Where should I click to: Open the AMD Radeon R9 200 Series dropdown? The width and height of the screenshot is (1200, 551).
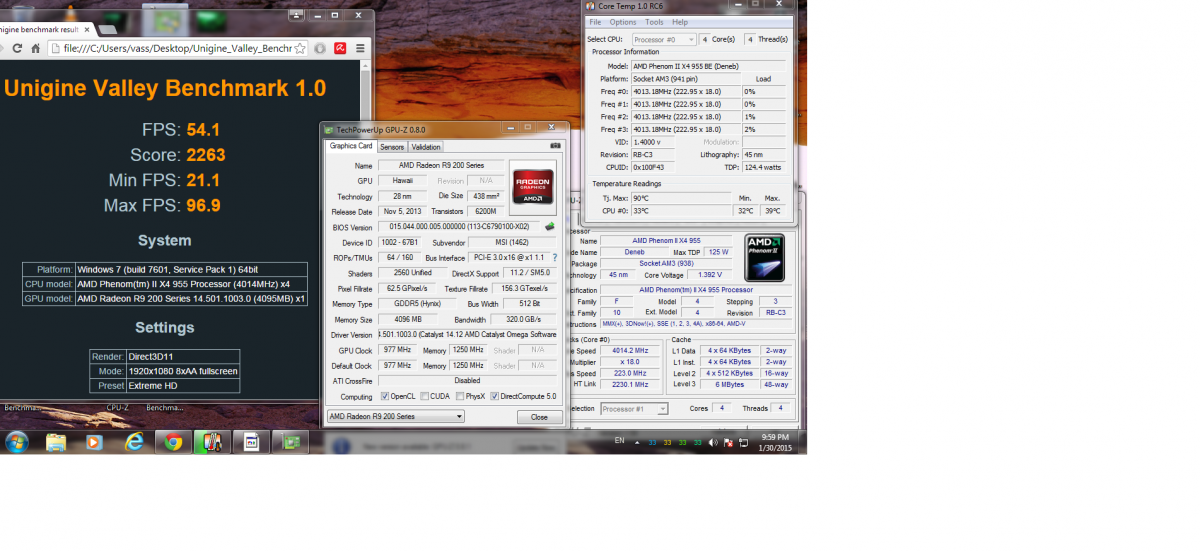(x=396, y=416)
